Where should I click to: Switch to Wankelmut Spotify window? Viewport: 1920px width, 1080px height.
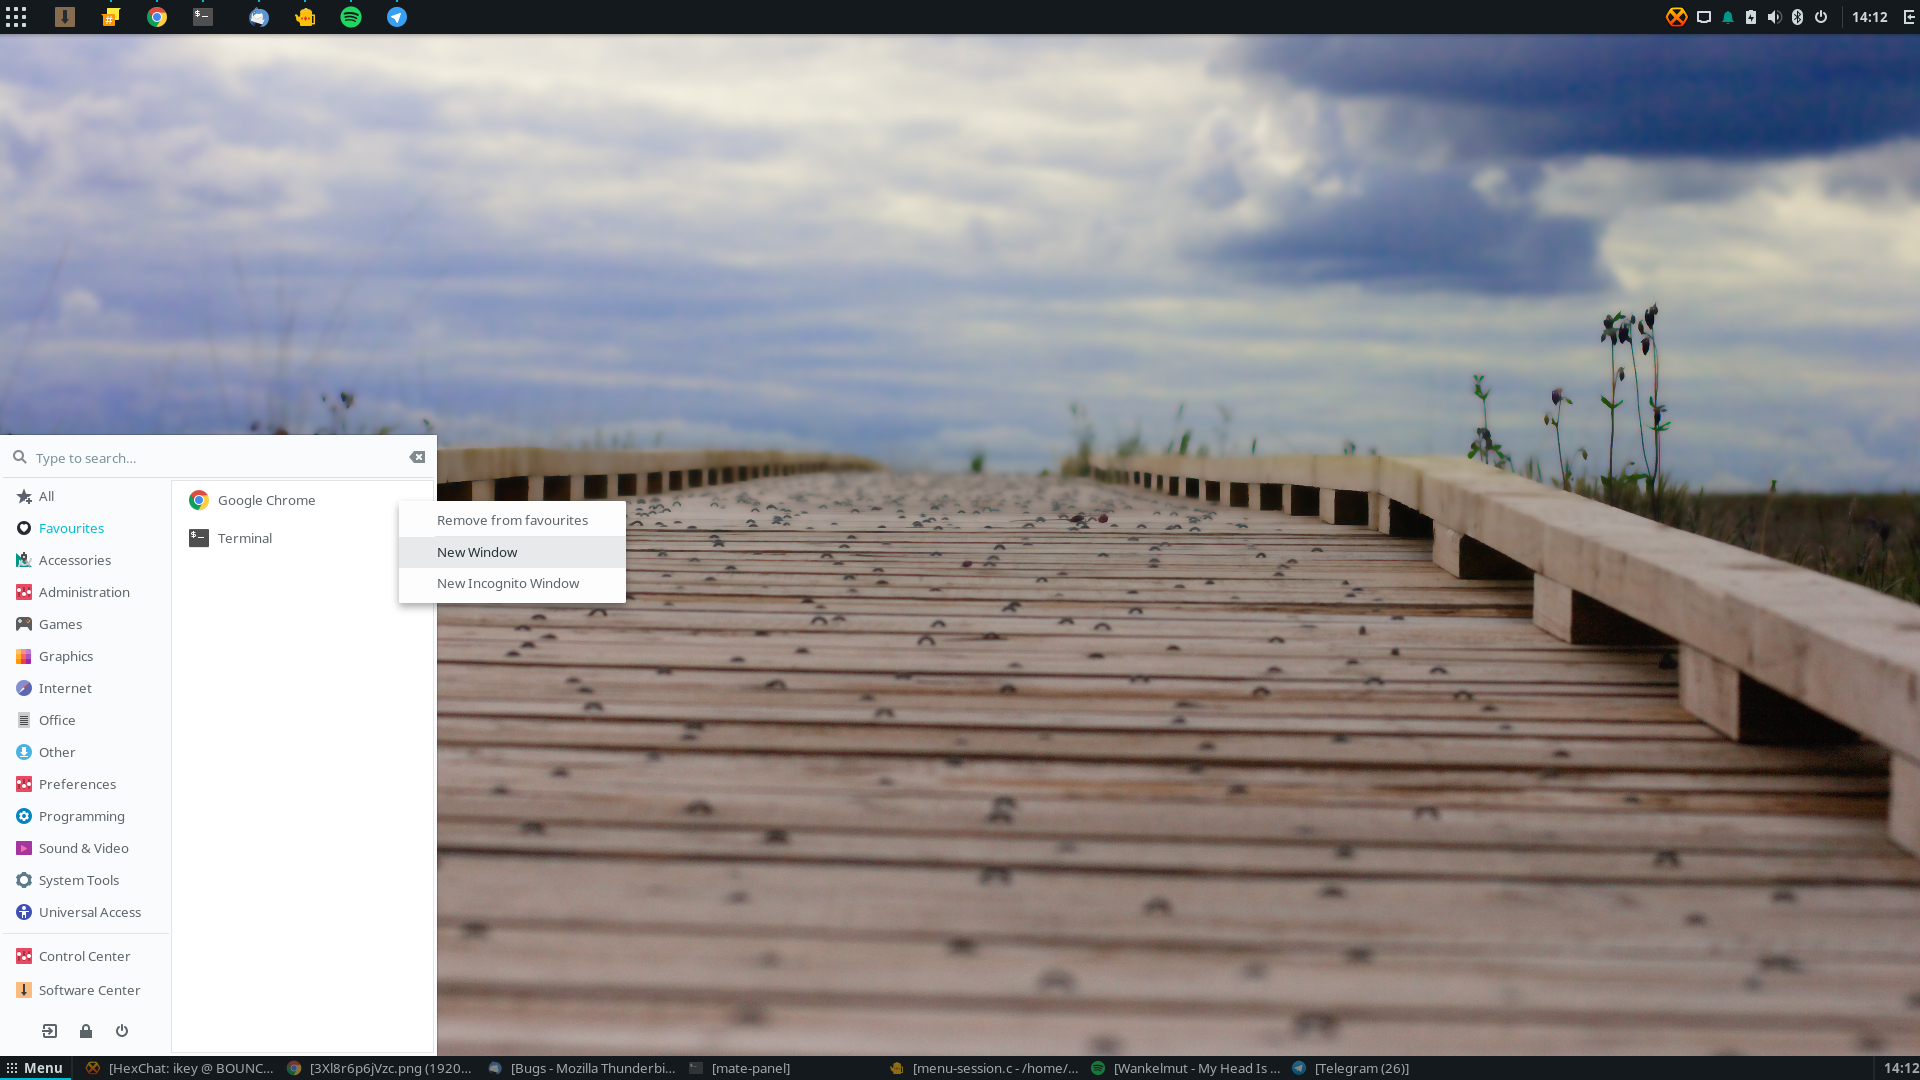tap(1185, 1068)
